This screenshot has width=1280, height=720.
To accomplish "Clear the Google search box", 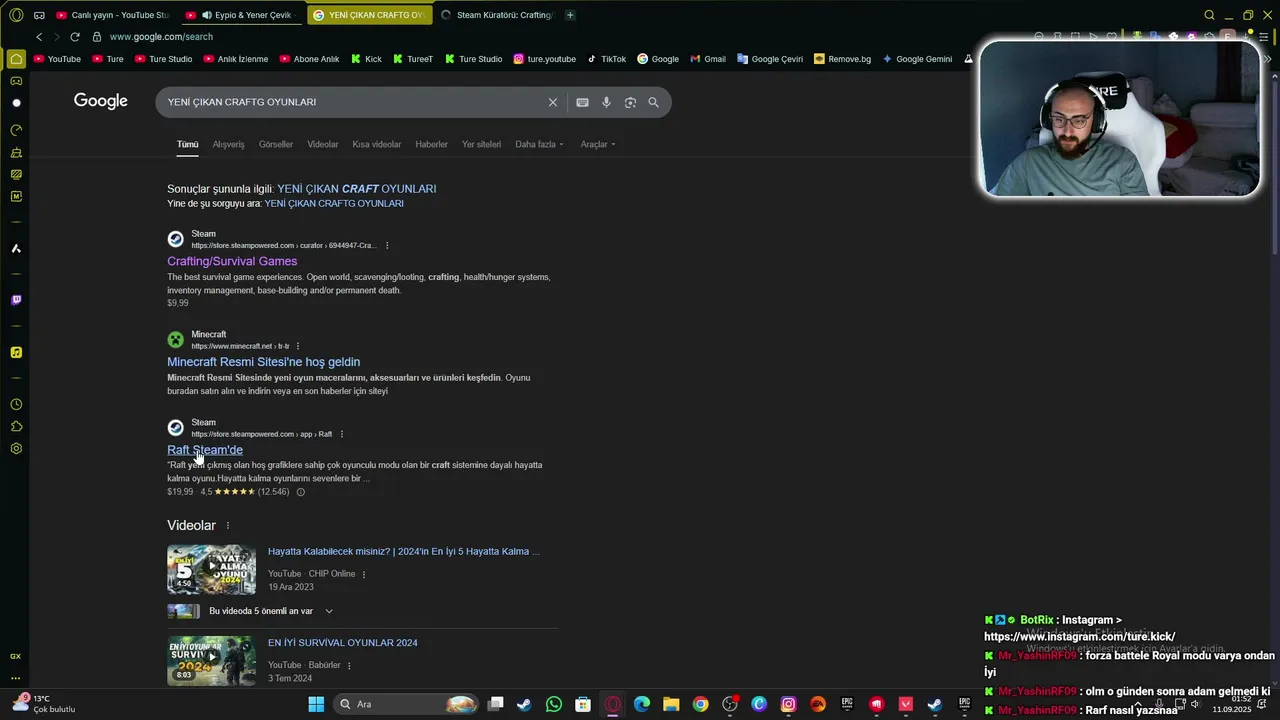I will [552, 102].
